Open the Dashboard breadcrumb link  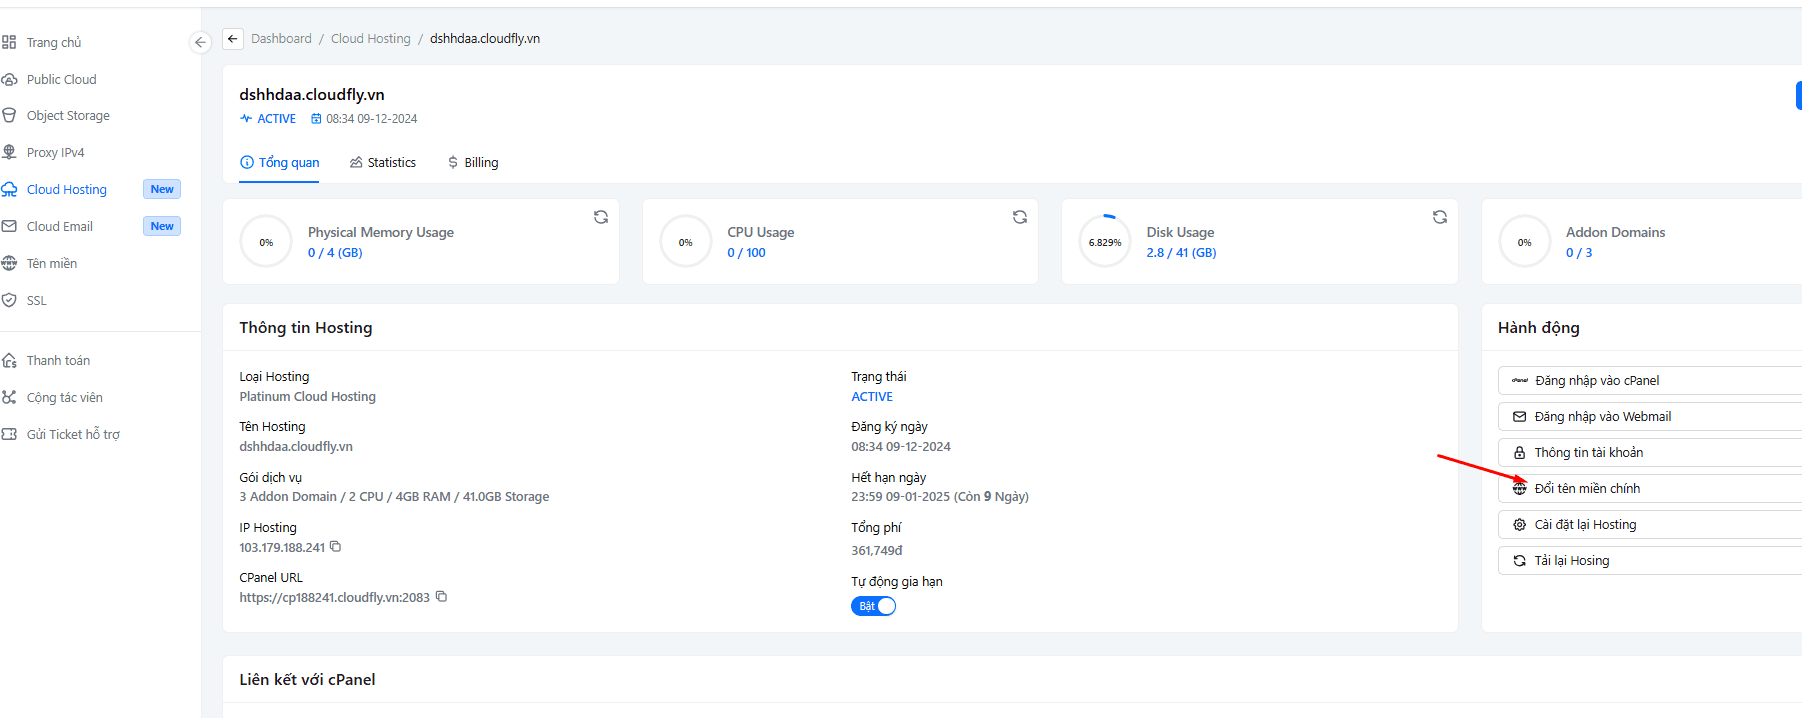point(281,39)
